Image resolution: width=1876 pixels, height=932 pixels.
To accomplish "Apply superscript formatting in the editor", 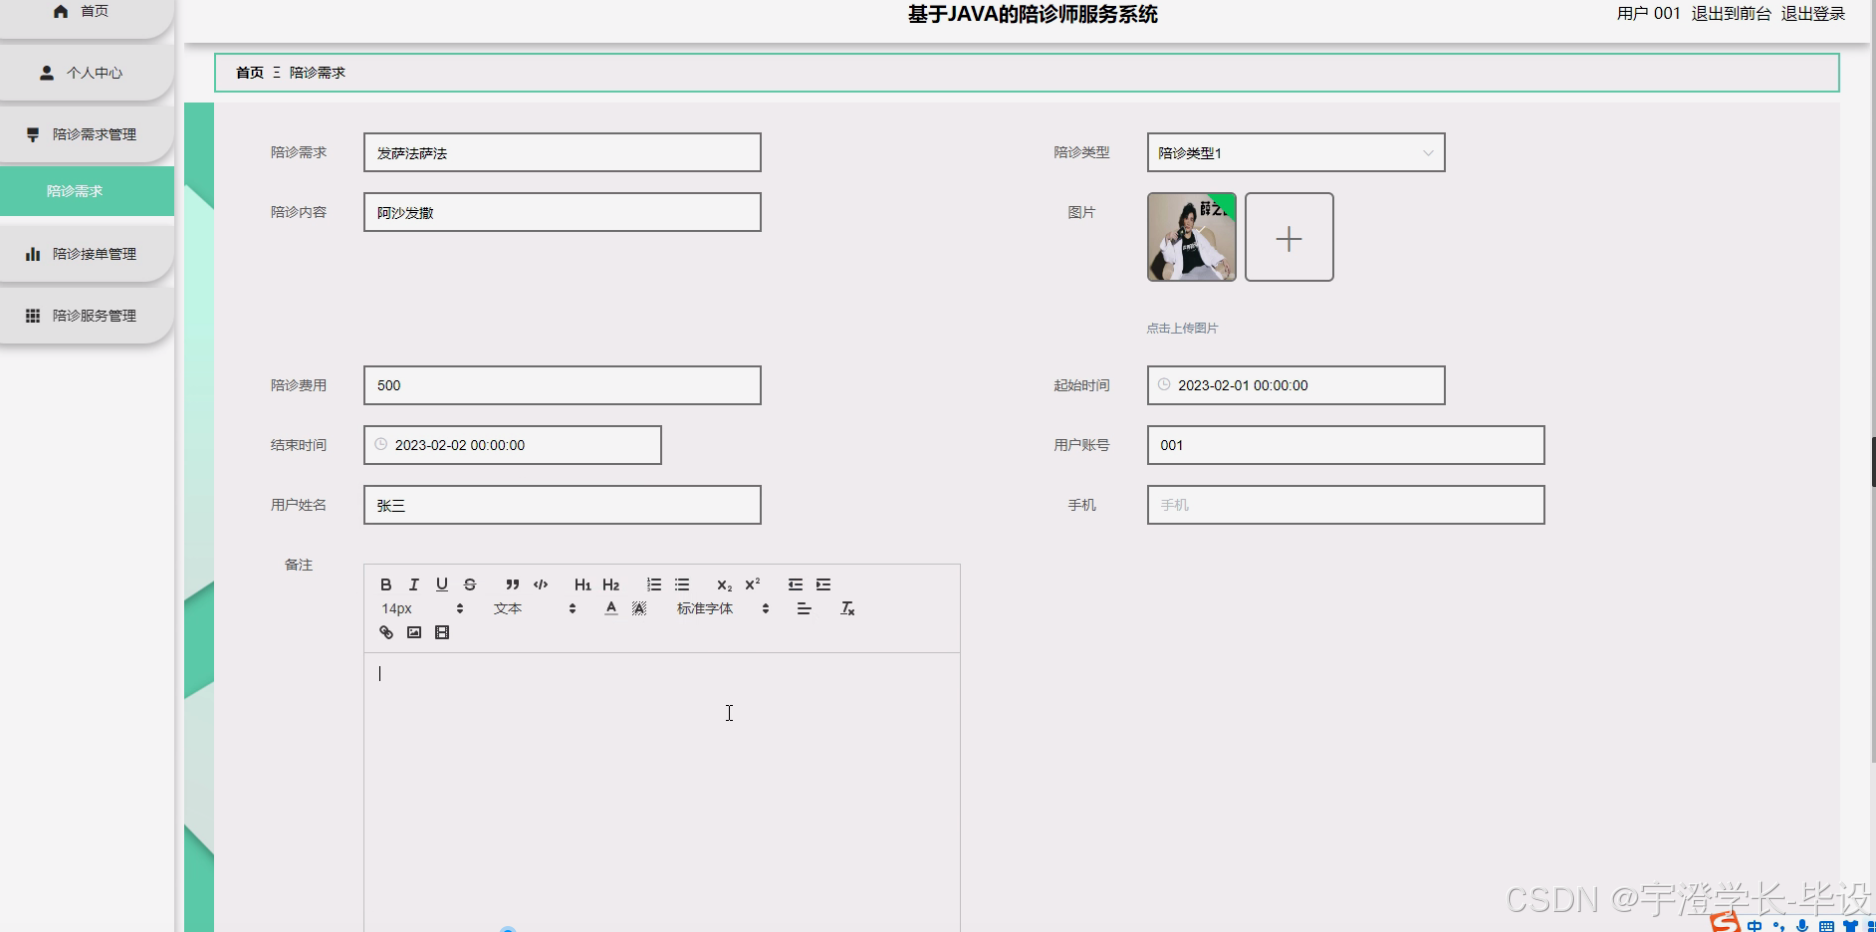I will (x=752, y=584).
